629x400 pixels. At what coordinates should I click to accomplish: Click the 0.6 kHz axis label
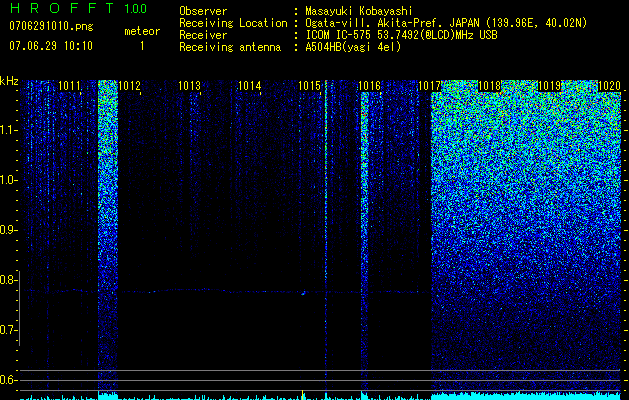(x=8, y=380)
